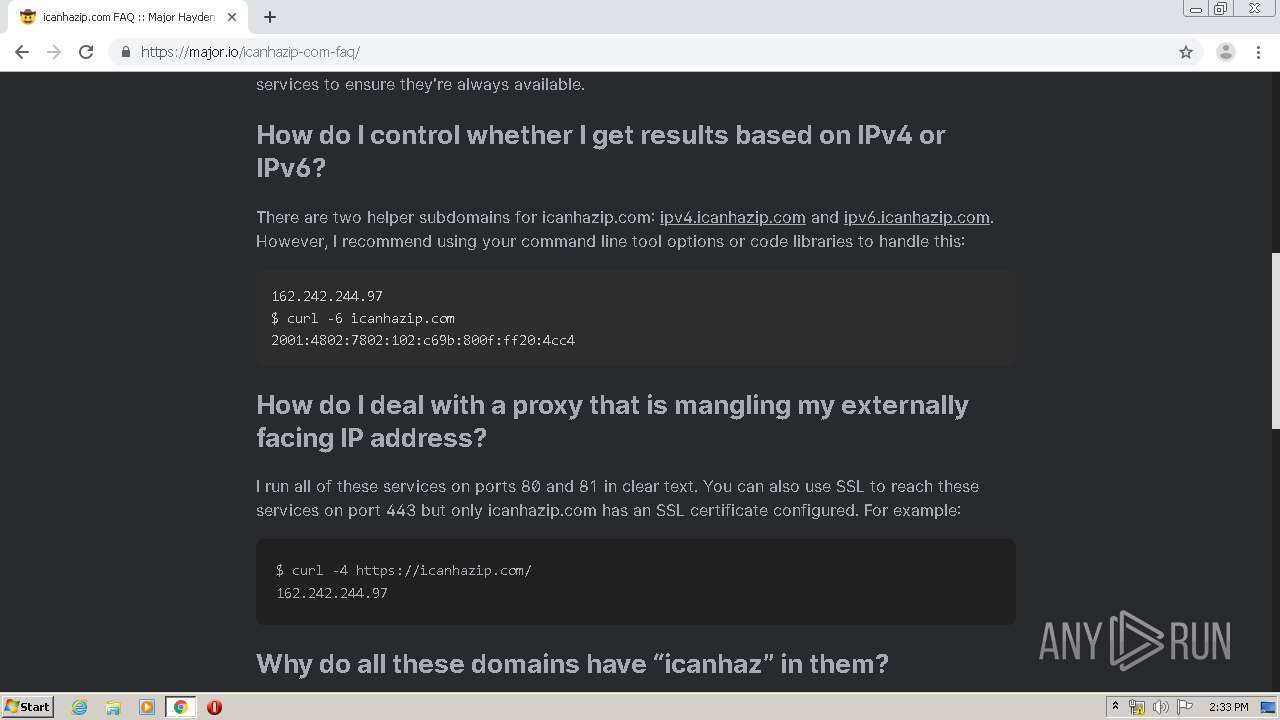Viewport: 1280px width, 720px height.
Task: Go forward to the next page
Action: point(54,52)
